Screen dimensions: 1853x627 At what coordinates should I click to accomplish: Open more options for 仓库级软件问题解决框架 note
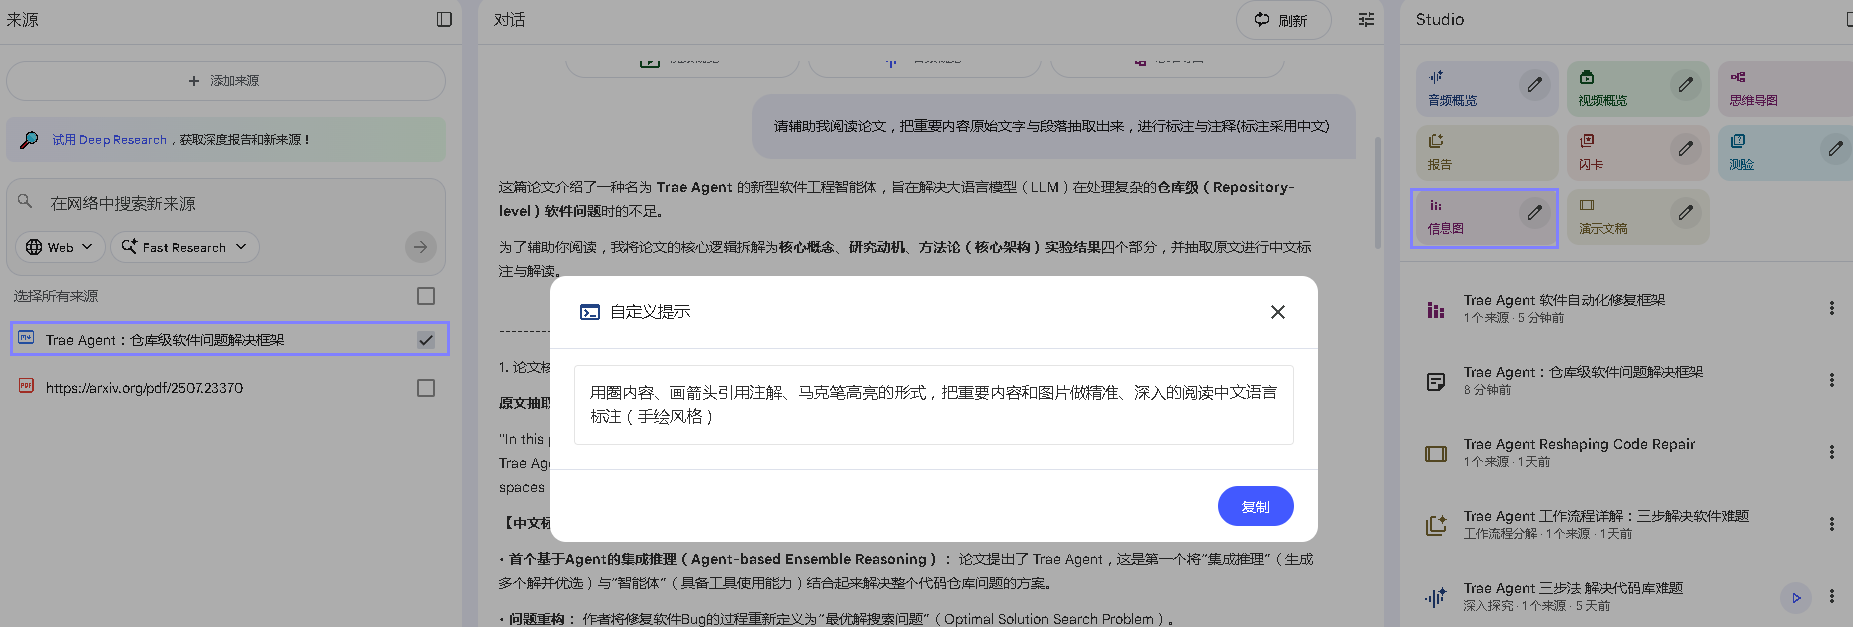coord(1831,380)
